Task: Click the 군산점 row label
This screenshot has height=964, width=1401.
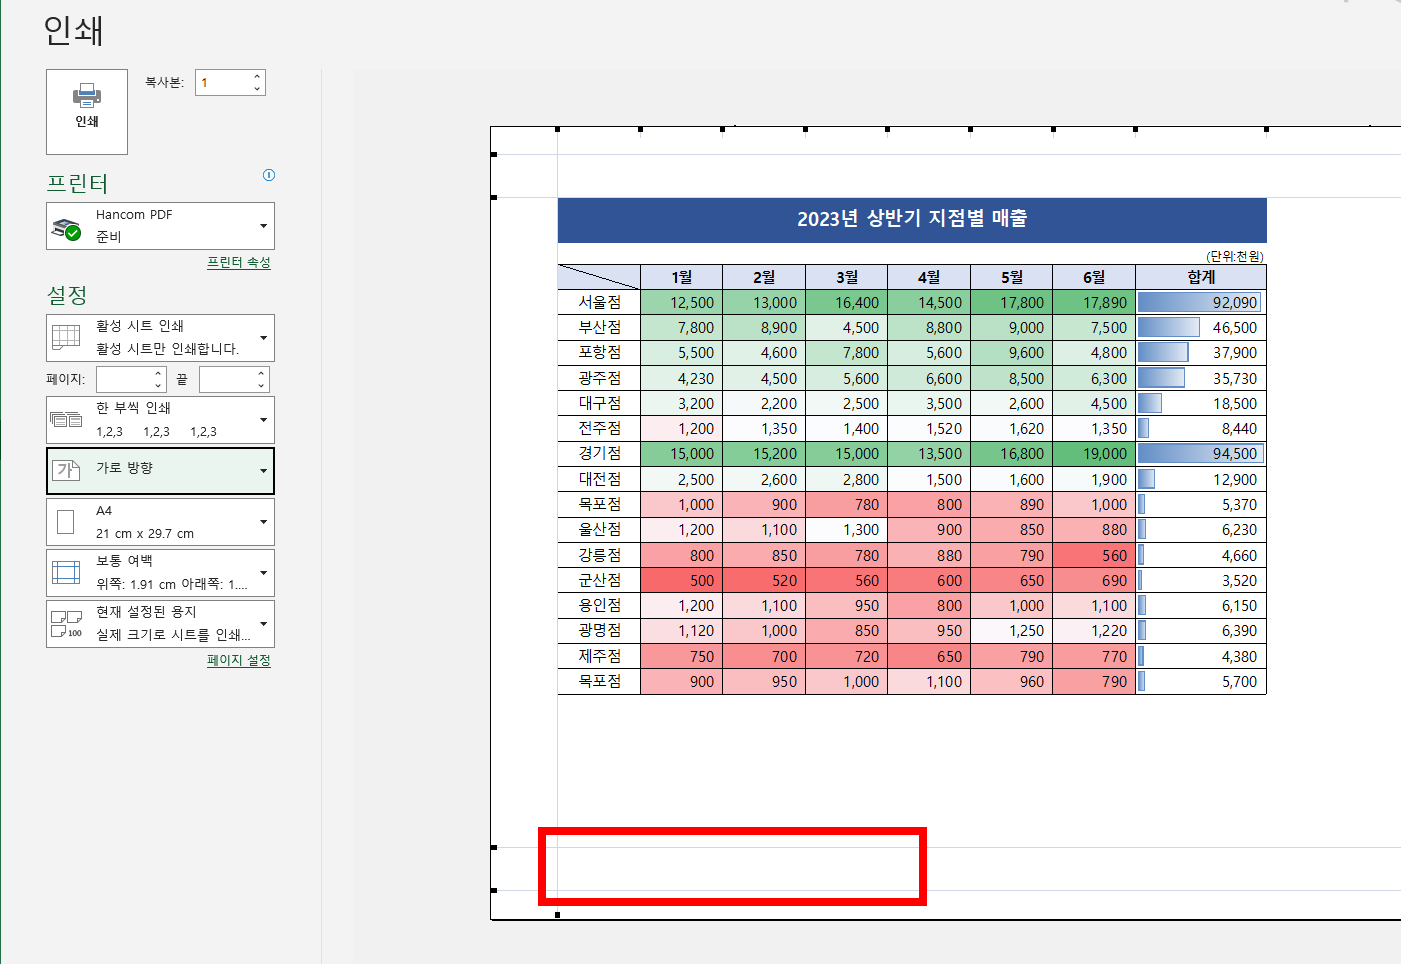Action: click(x=599, y=580)
